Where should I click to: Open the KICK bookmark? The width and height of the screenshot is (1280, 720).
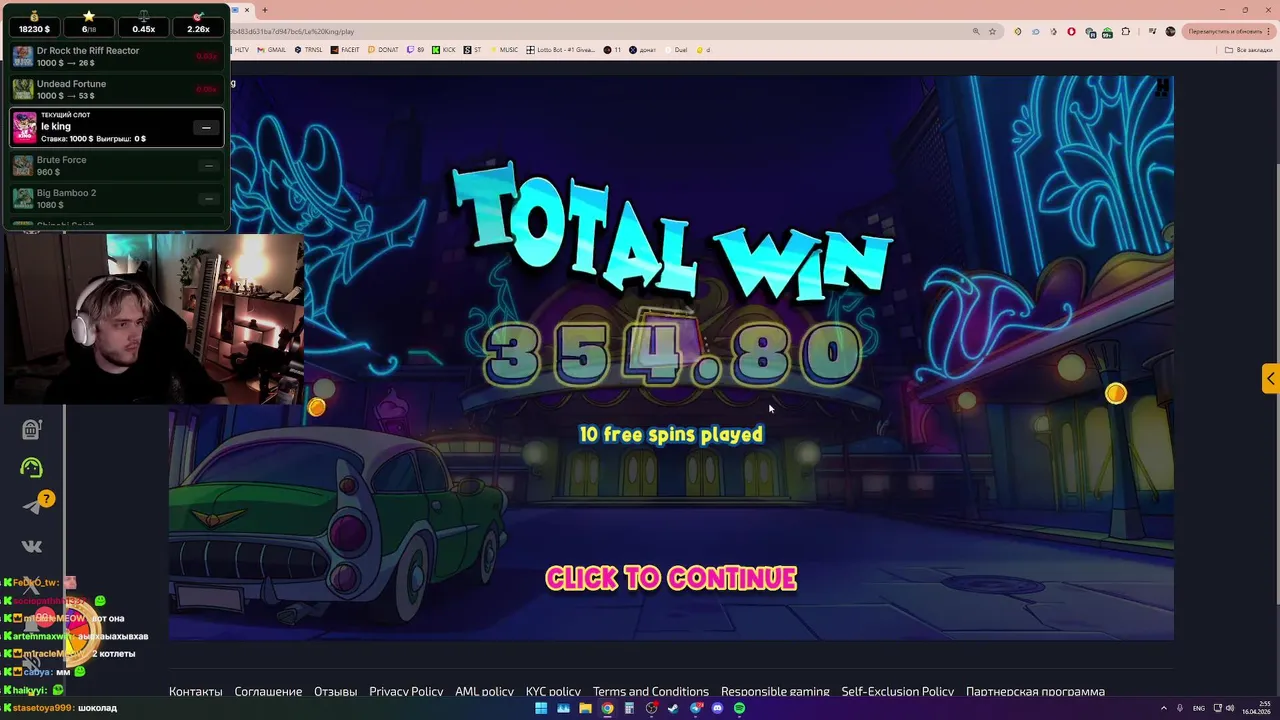[444, 49]
